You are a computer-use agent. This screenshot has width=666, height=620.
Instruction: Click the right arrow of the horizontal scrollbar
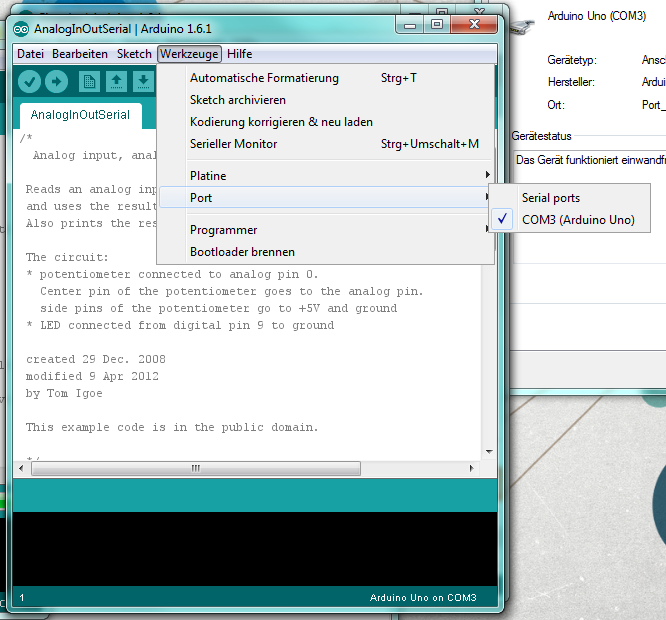point(471,468)
